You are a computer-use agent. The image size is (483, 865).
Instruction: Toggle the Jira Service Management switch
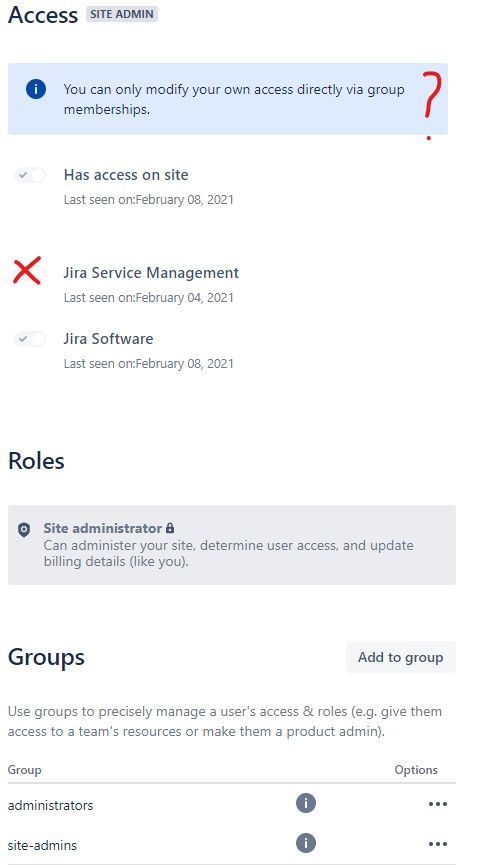coord(30,273)
